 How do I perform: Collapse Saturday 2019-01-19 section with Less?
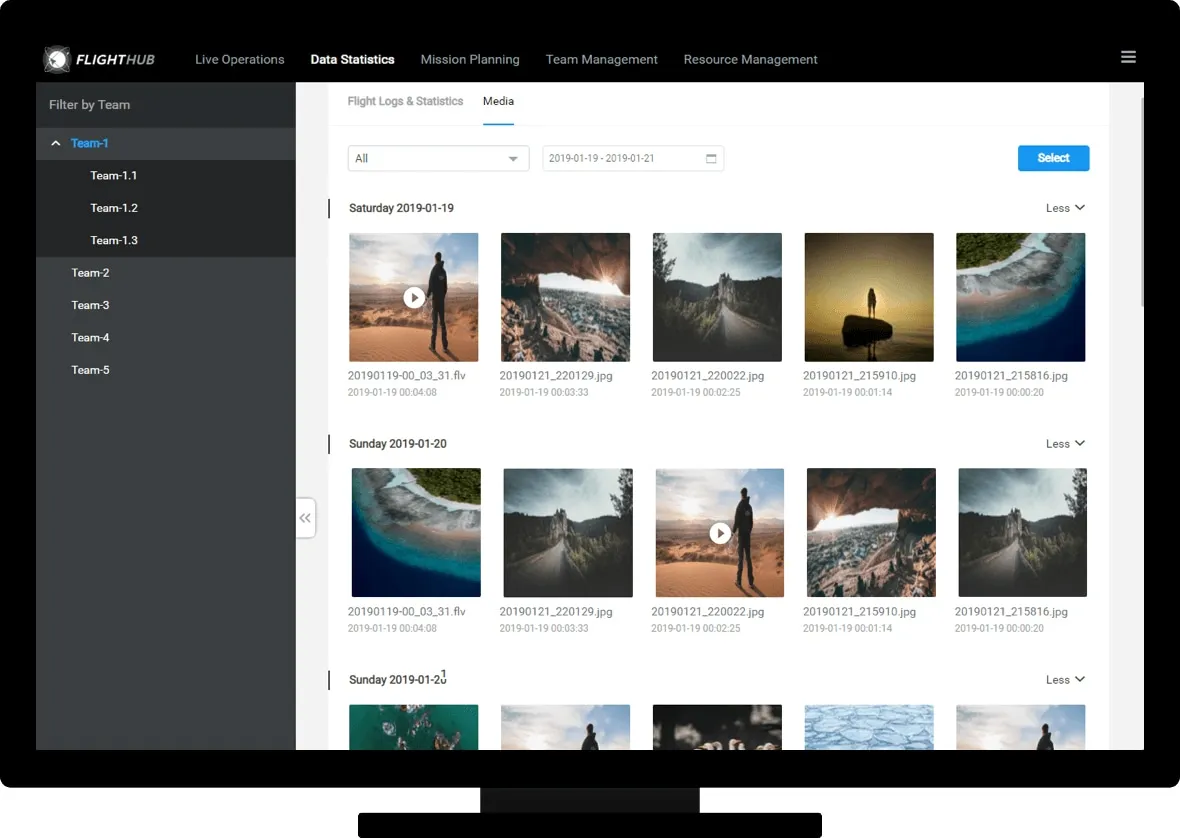pos(1064,208)
